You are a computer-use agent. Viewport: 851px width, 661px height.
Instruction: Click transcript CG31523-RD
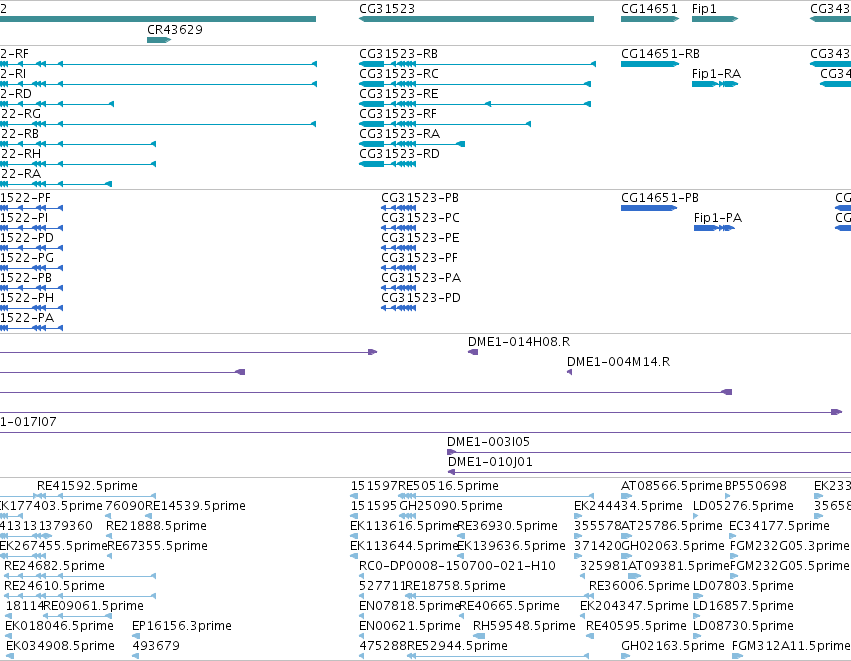point(388,164)
